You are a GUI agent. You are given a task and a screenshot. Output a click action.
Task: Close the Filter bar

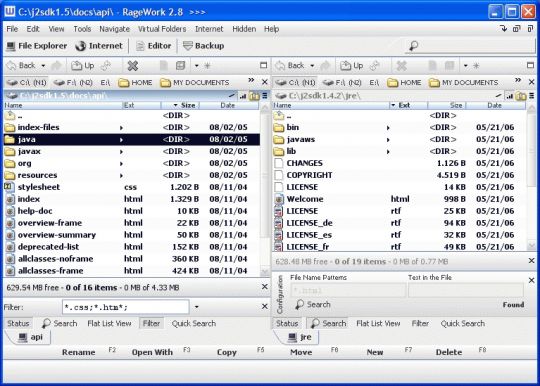click(264, 306)
